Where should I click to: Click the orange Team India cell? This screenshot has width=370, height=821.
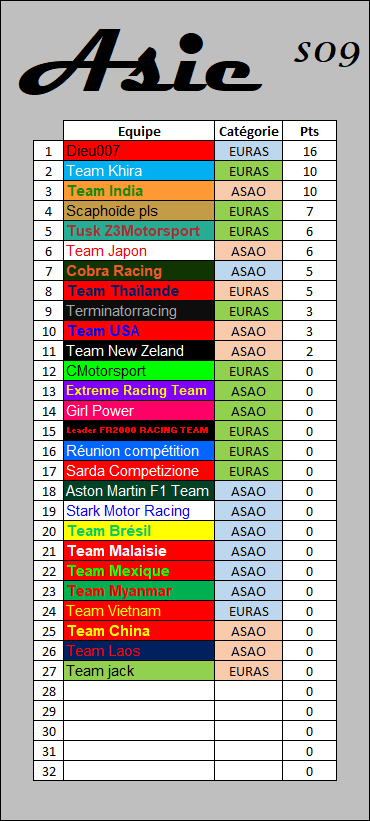pos(139,191)
